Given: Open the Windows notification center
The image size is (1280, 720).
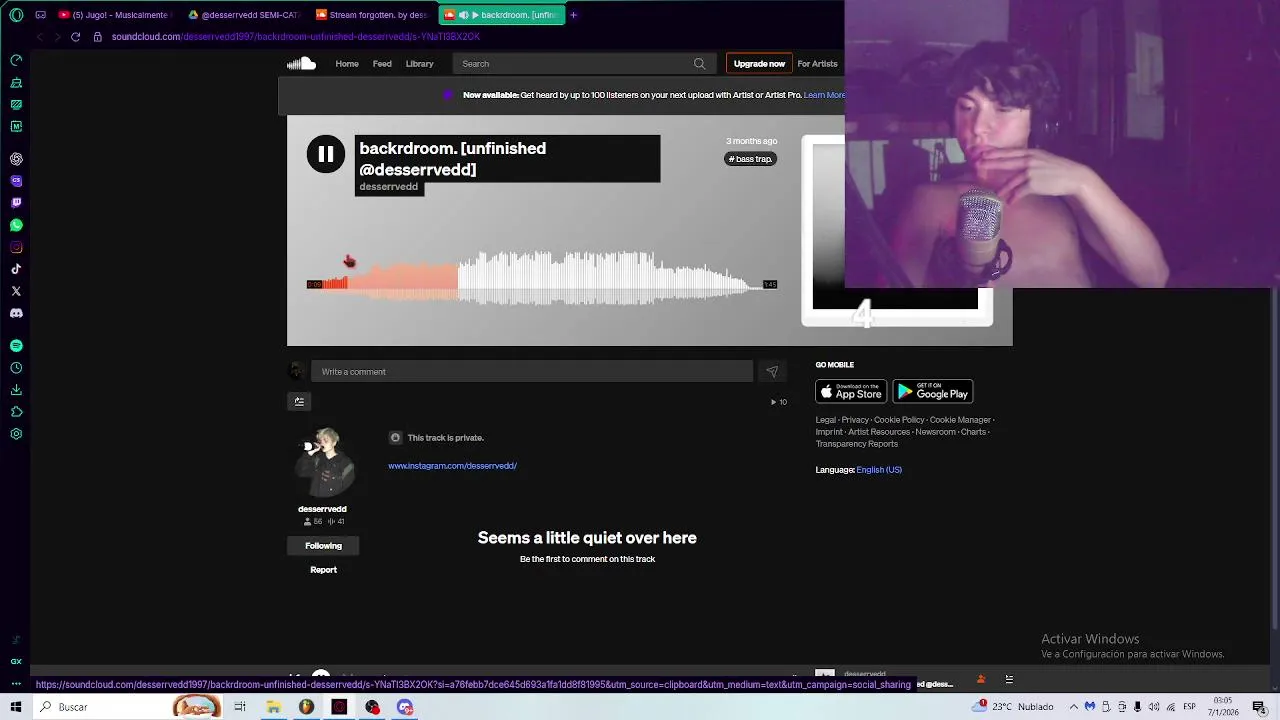Looking at the screenshot, I should tap(1259, 707).
